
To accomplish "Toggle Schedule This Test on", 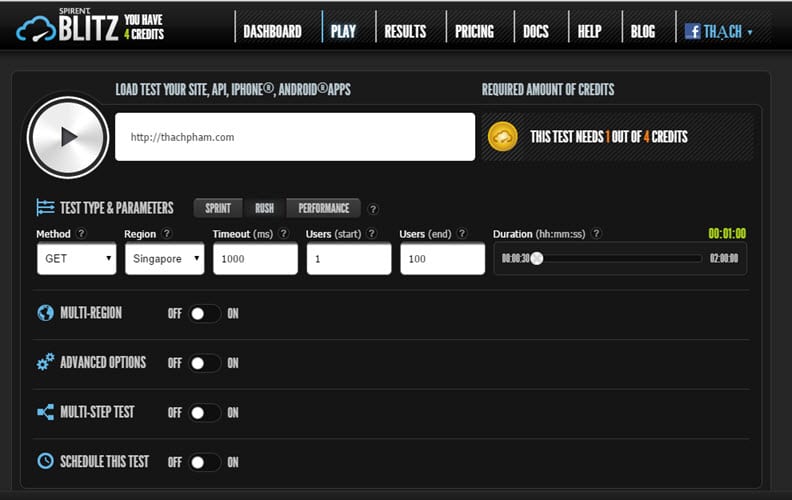I will 205,462.
